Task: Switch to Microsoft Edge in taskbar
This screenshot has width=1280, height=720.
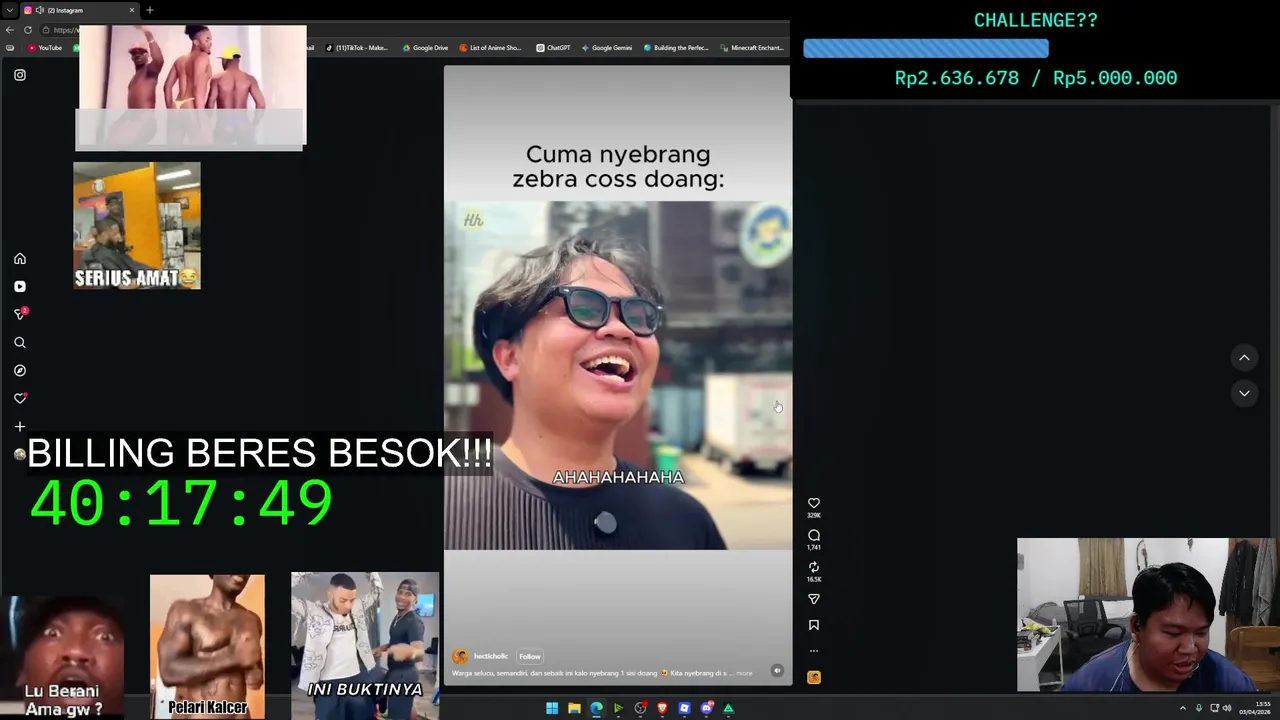Action: point(596,708)
